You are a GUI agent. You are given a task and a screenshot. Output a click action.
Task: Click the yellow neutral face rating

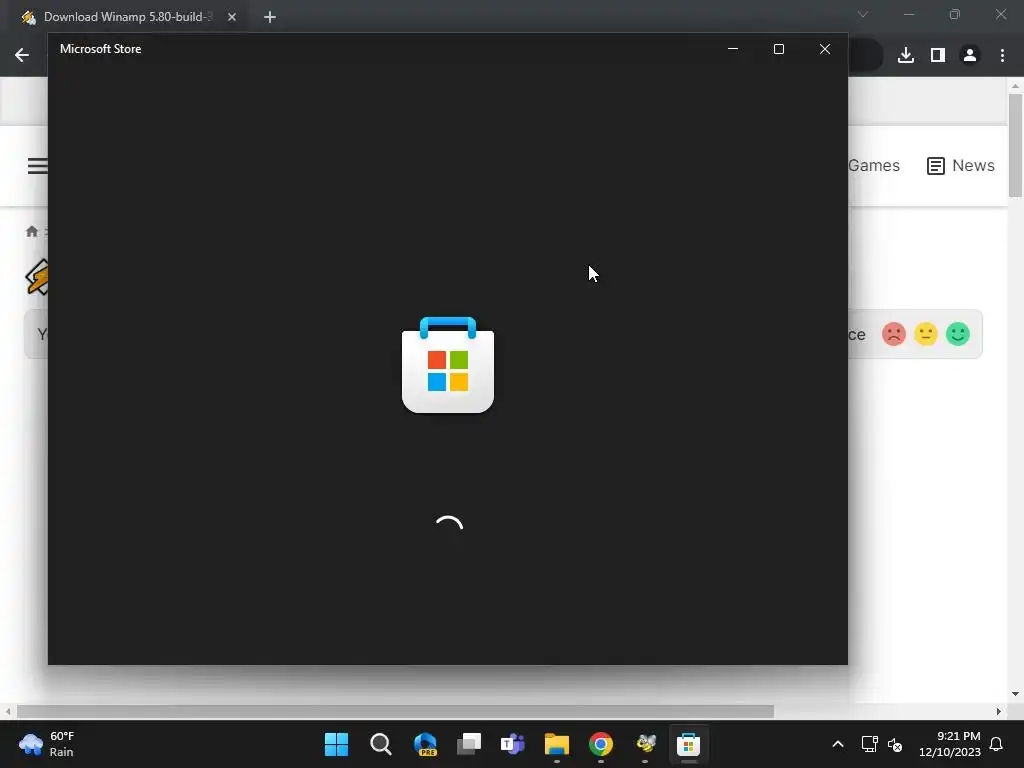coord(925,334)
